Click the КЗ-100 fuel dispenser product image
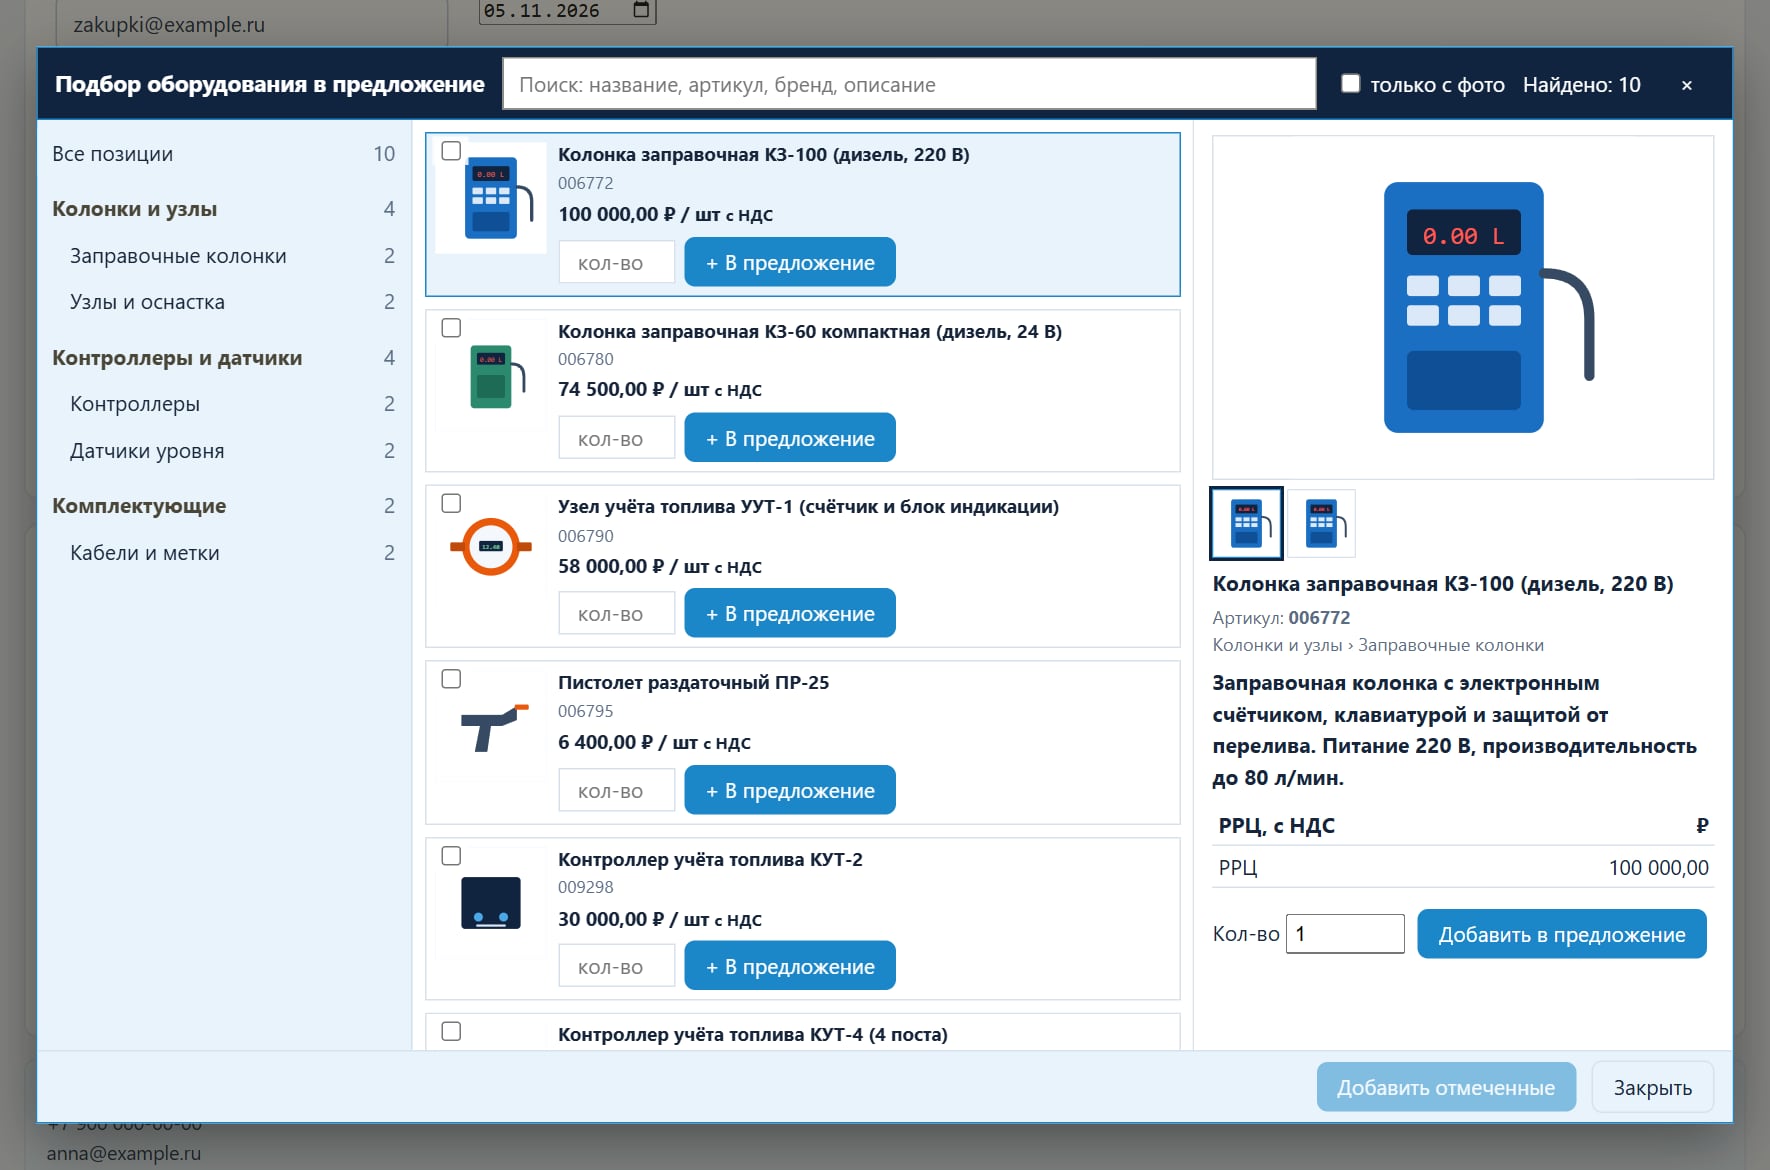Image resolution: width=1770 pixels, height=1170 pixels. click(491, 198)
